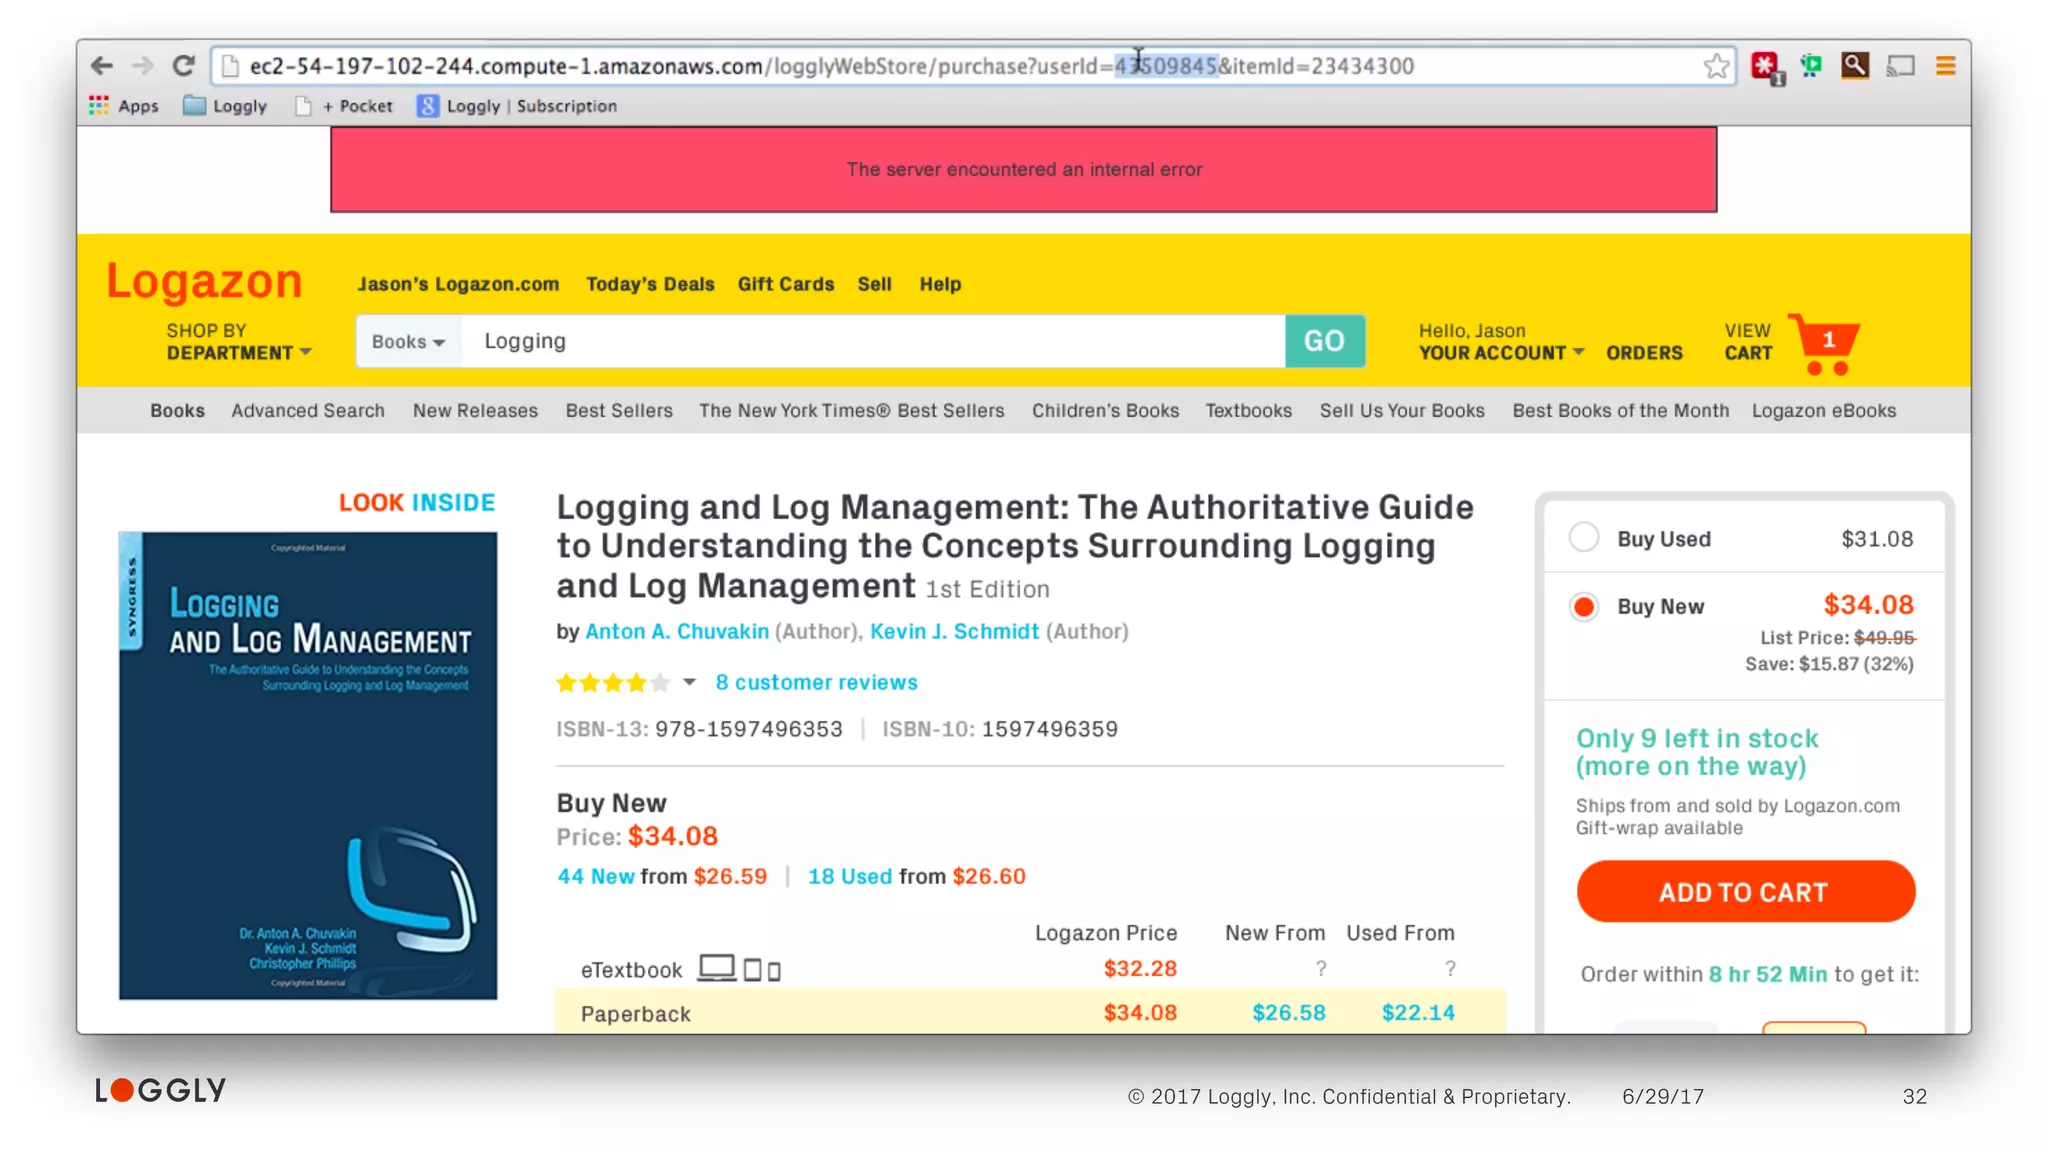Open the Best Sellers tab
This screenshot has width=2048, height=1152.
click(x=618, y=410)
